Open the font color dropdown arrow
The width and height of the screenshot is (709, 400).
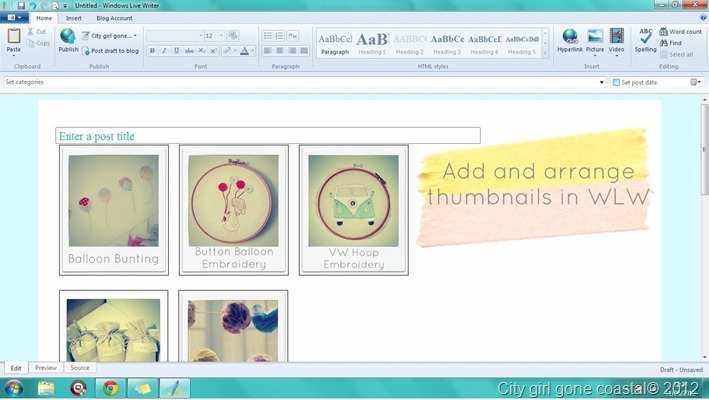tap(252, 51)
